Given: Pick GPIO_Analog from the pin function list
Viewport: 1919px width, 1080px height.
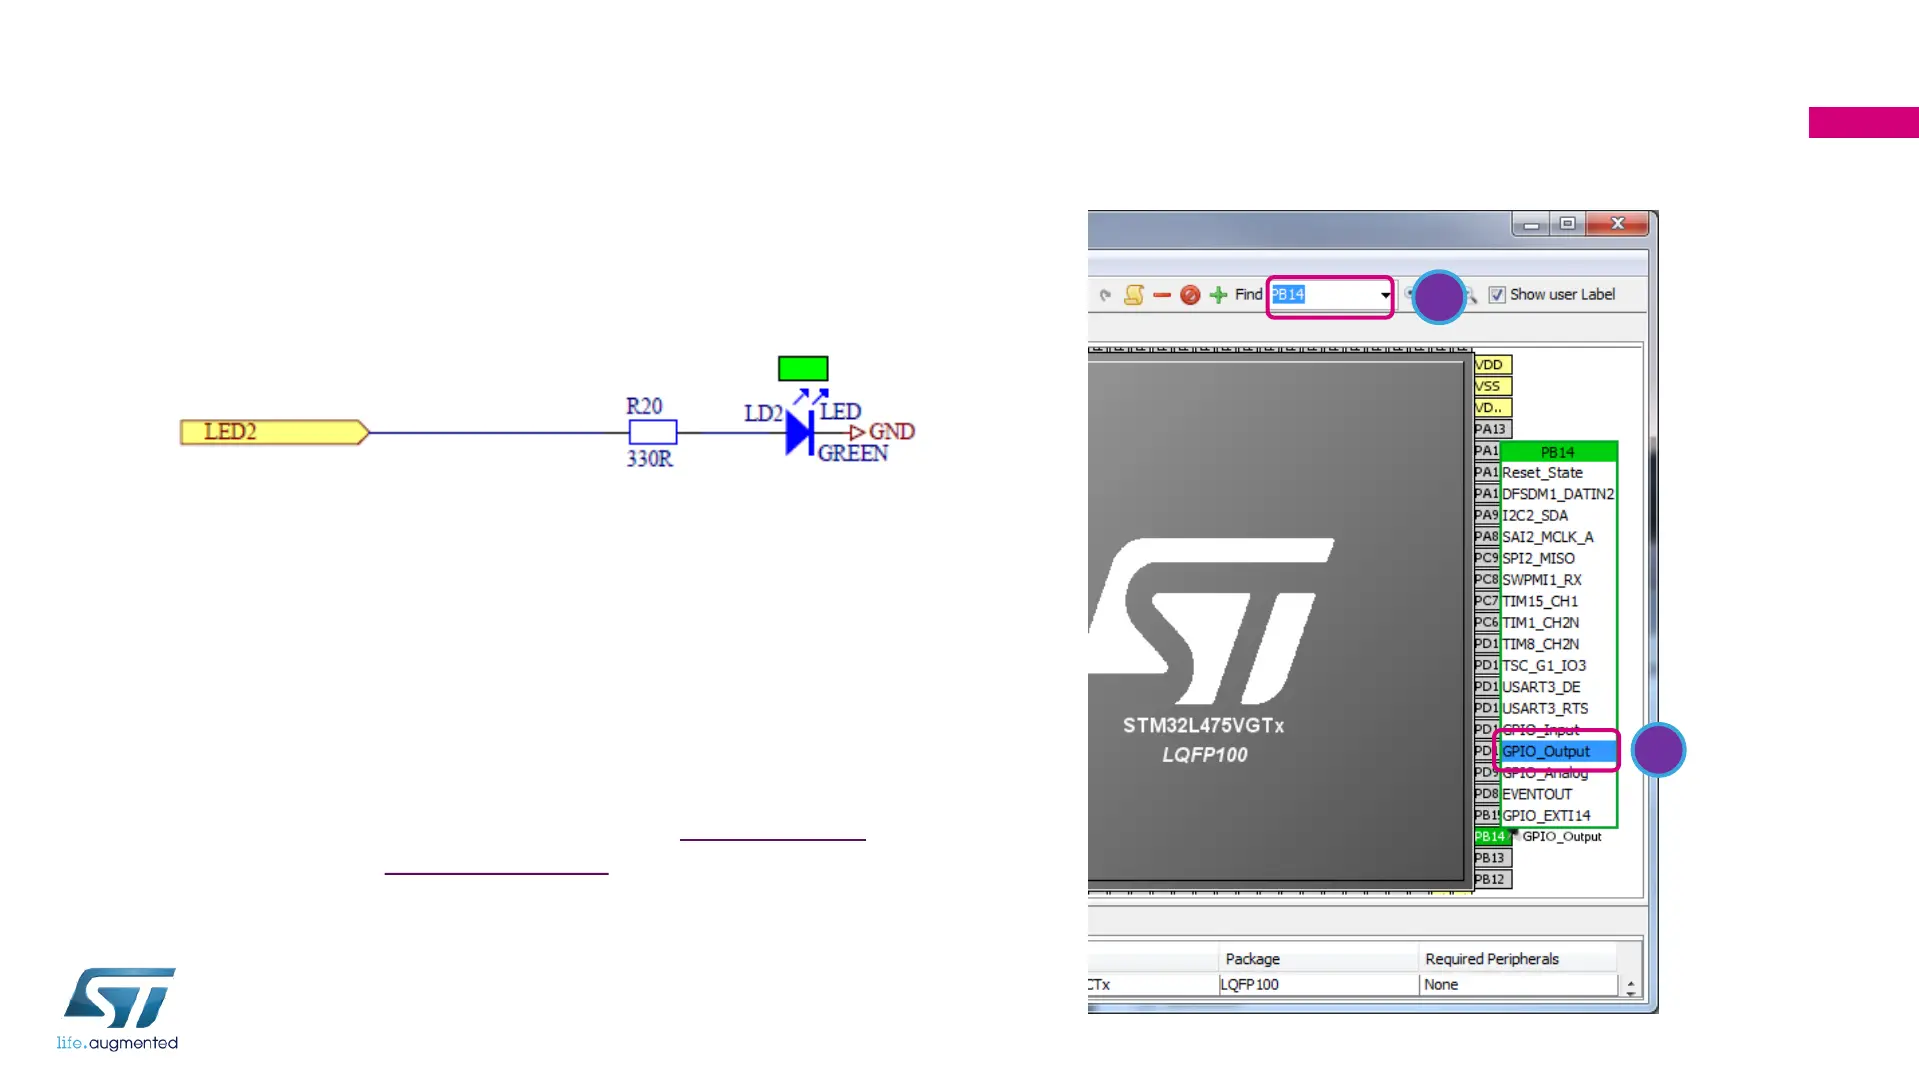Looking at the screenshot, I should (1558, 773).
